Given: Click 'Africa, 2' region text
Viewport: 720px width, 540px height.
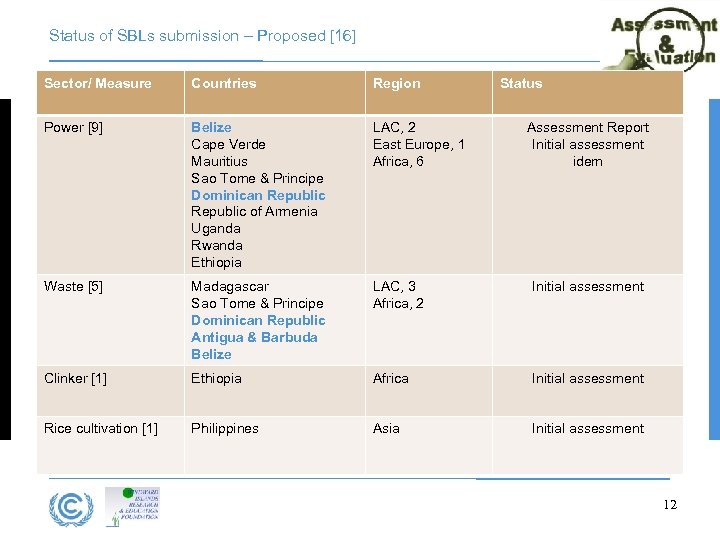Looking at the screenshot, I should (398, 303).
